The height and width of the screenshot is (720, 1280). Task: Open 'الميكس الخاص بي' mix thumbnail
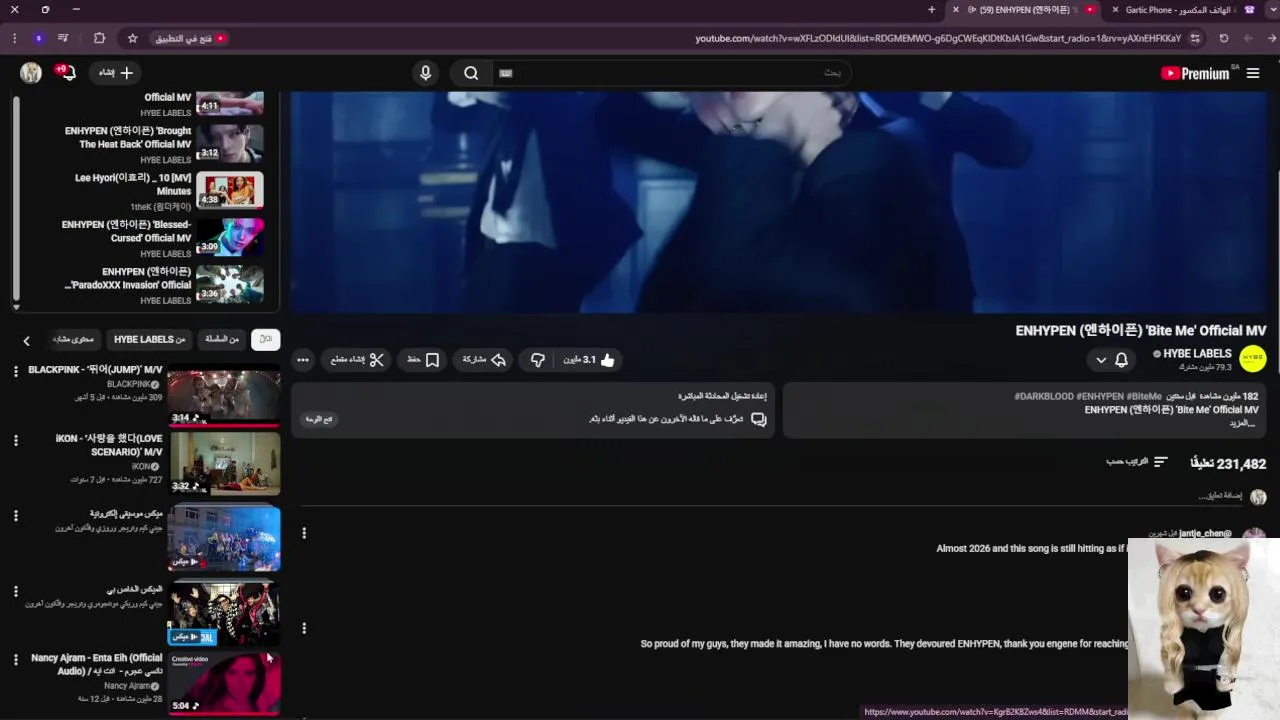[225, 612]
